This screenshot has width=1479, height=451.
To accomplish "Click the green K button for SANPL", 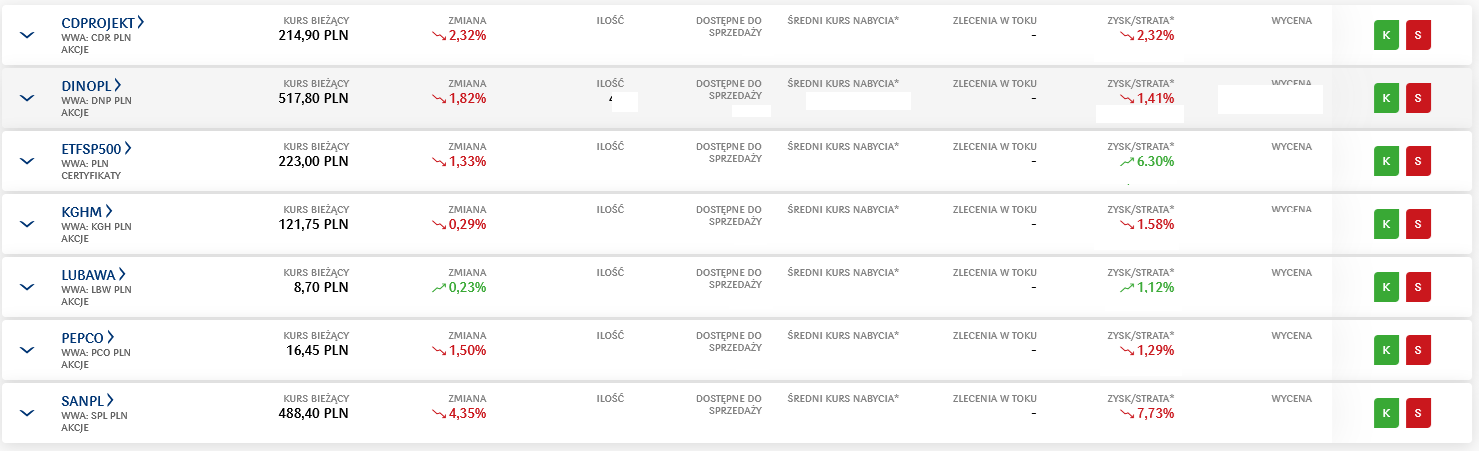I will [1386, 412].
